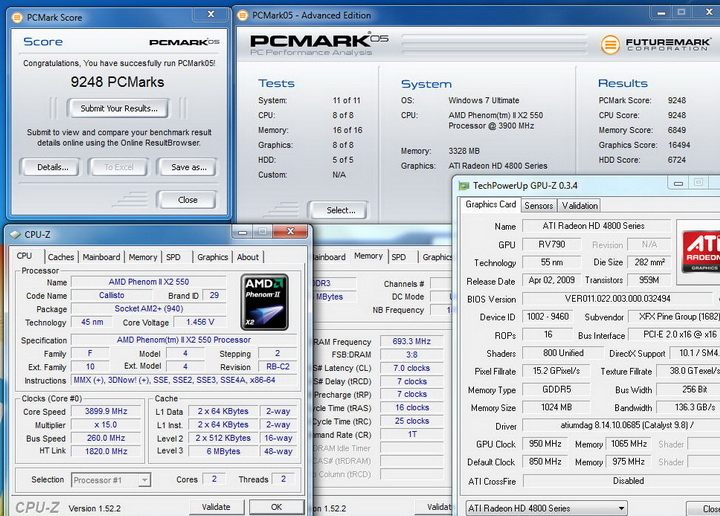720x516 pixels.
Task: Click OK in the CPU-Z window
Action: tap(276, 507)
